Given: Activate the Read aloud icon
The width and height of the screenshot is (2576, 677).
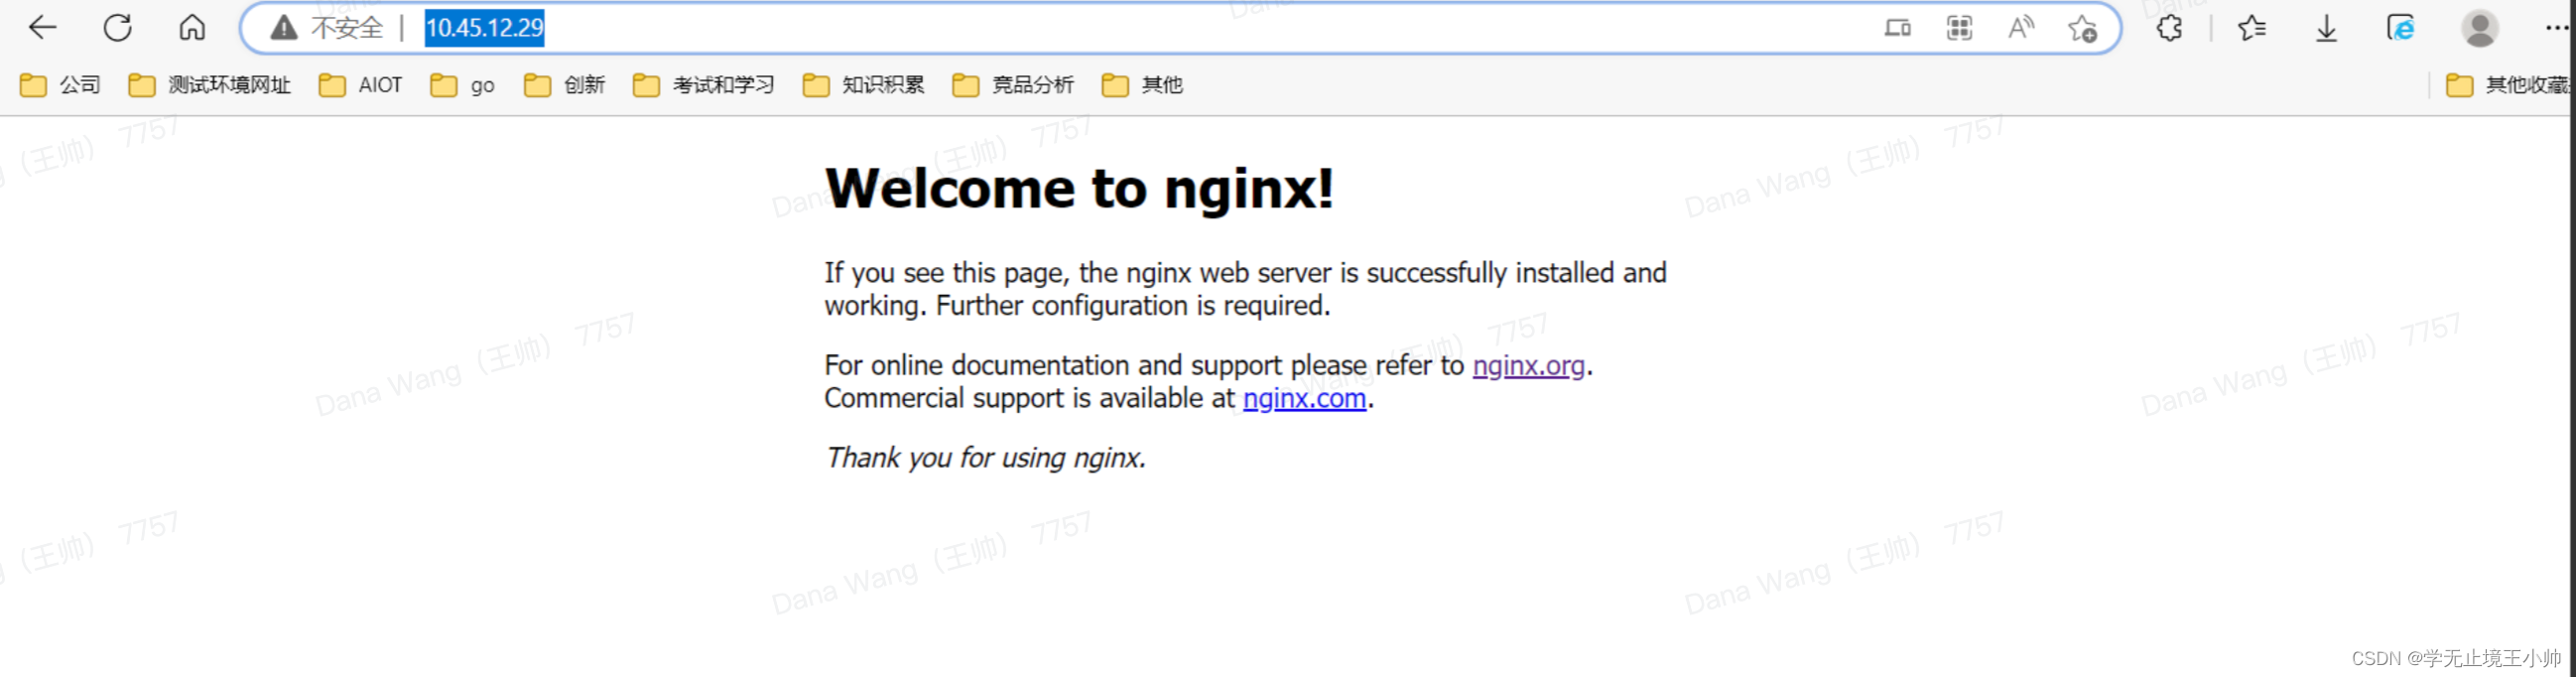Looking at the screenshot, I should (2021, 28).
